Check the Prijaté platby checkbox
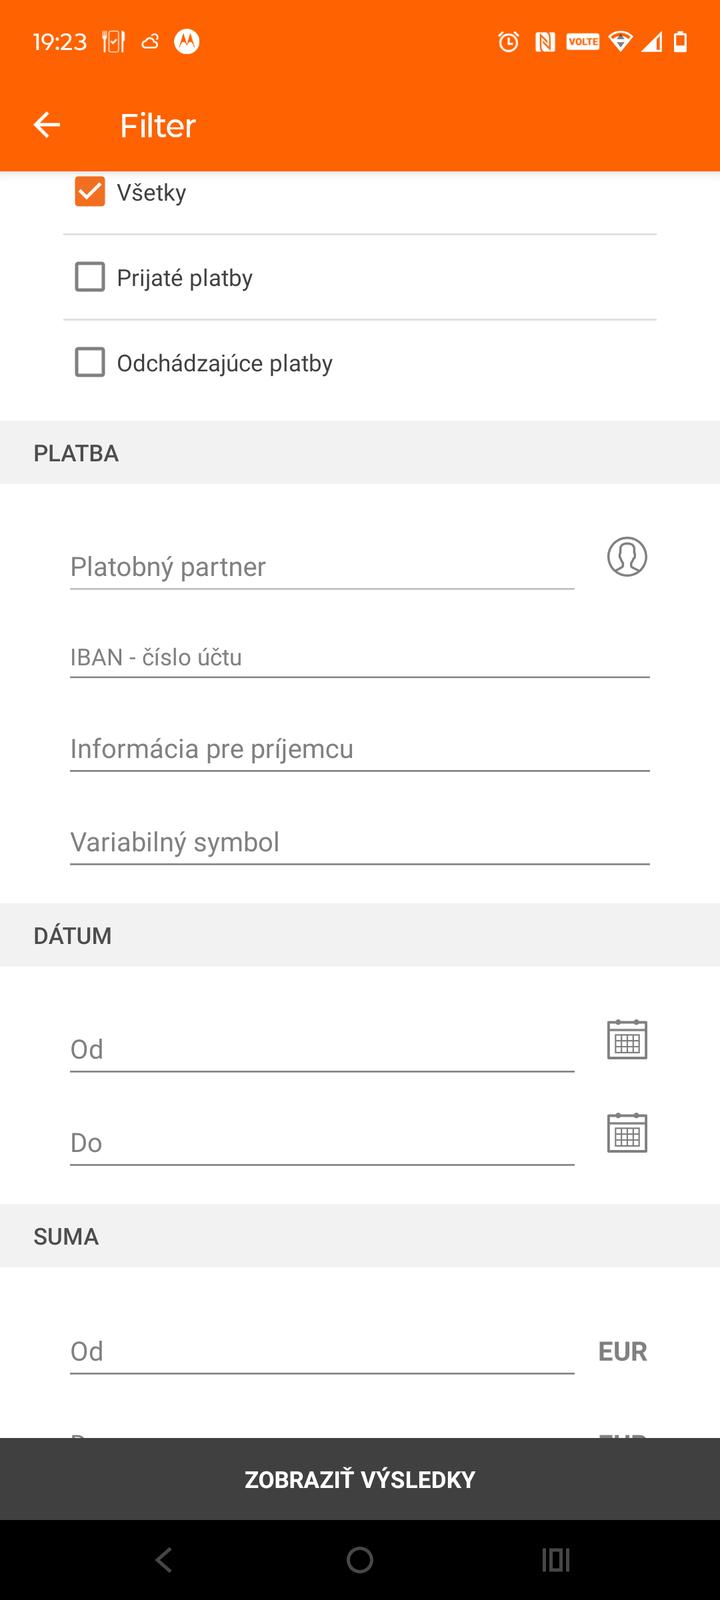The width and height of the screenshot is (720, 1600). [x=90, y=277]
